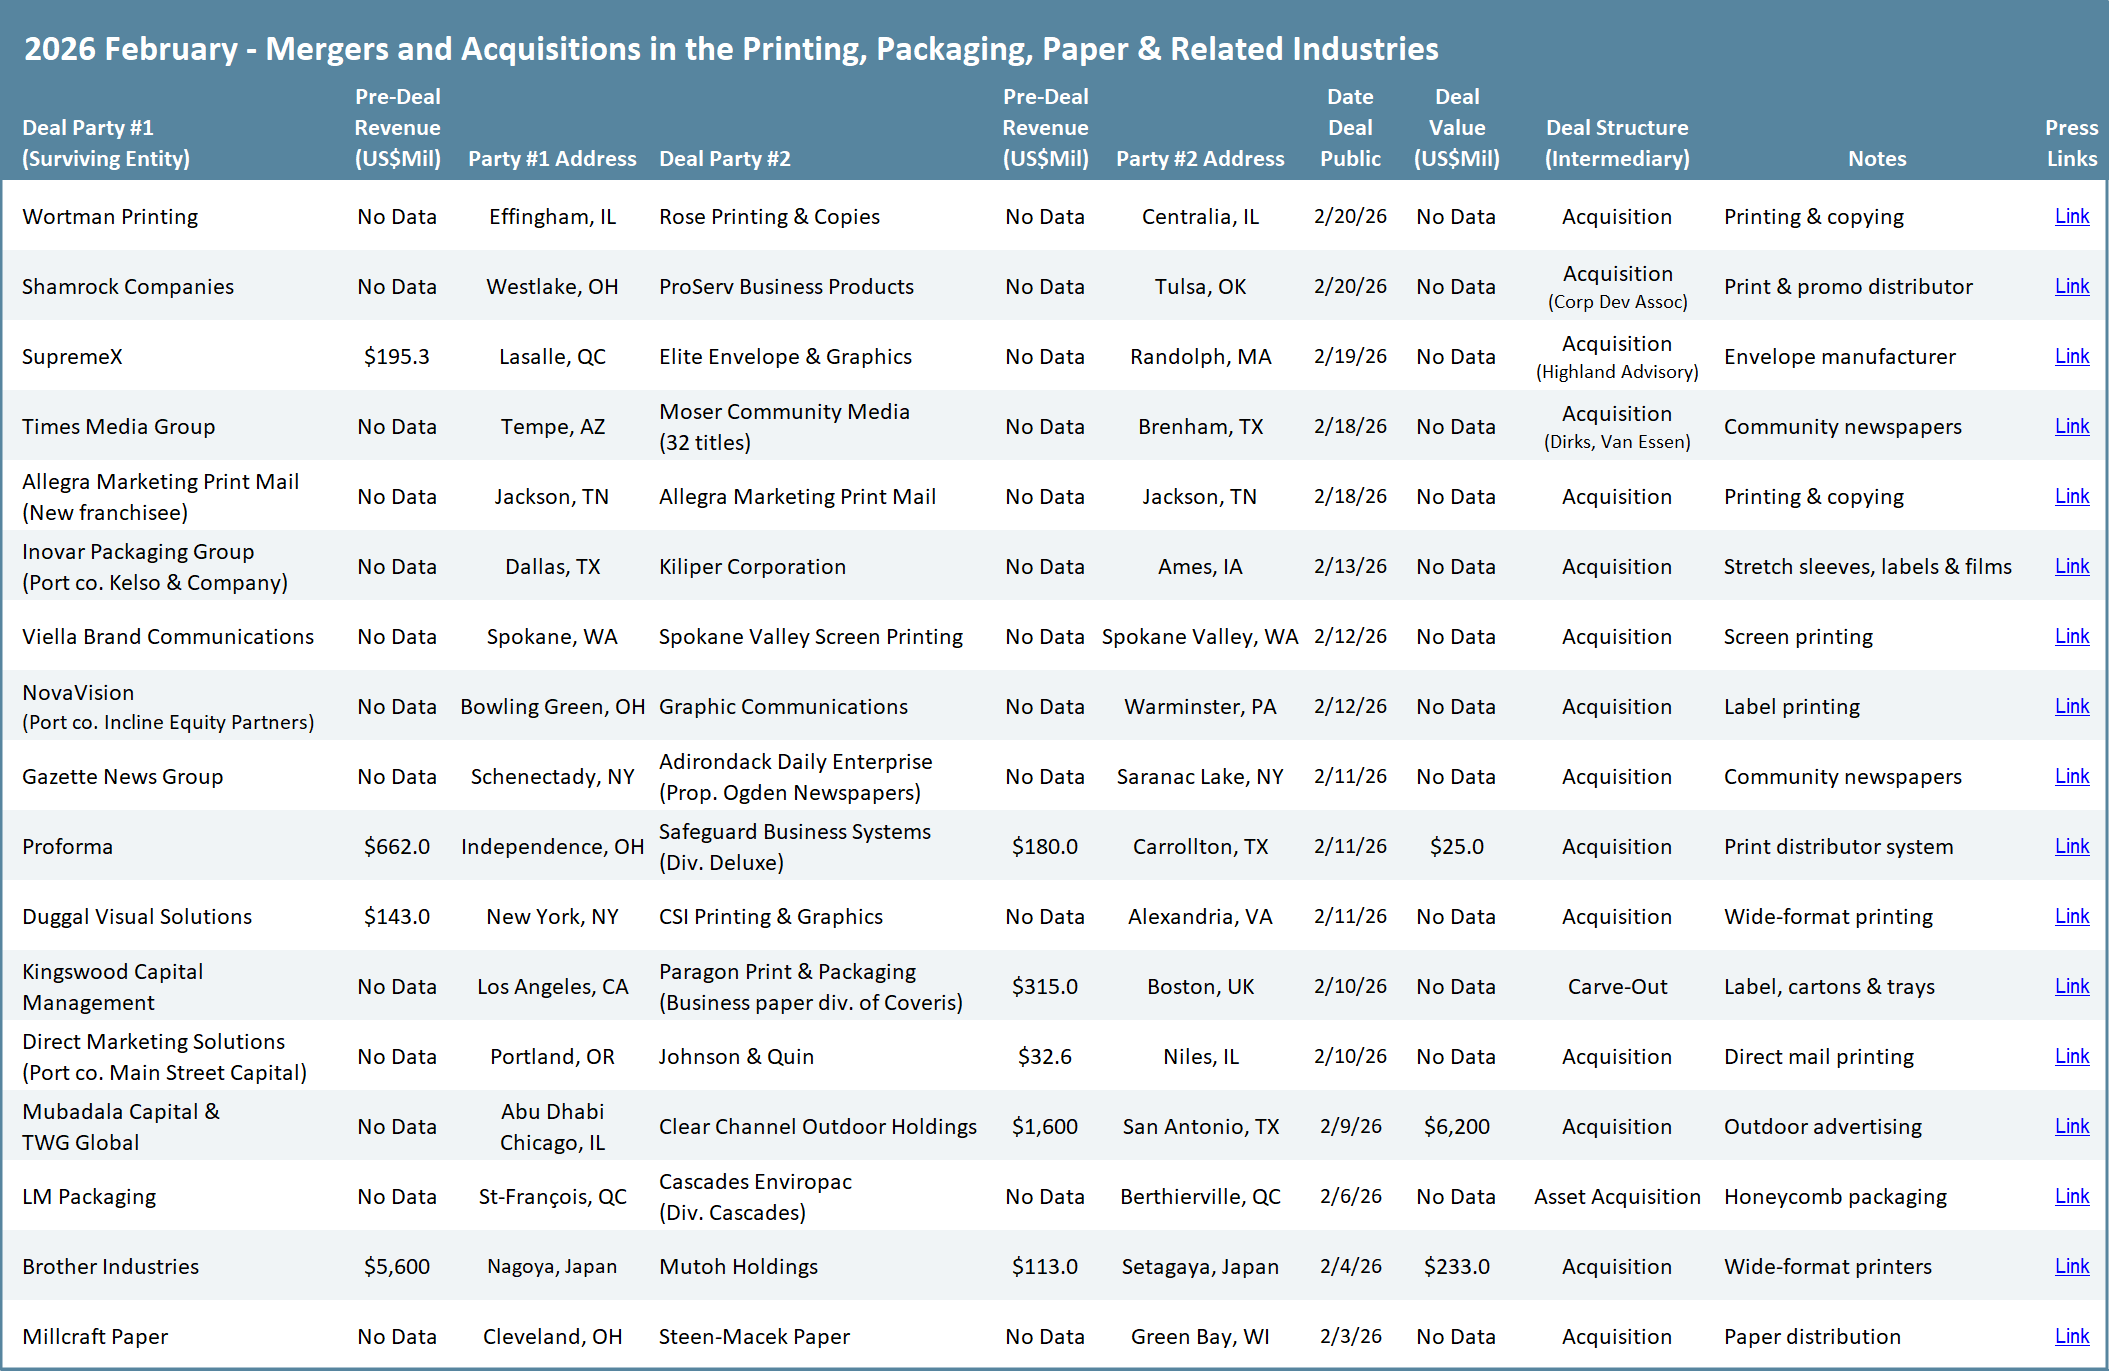Open Proforma Safeguard deal press link
Screen dimensions: 2109x1371
coord(2071,846)
